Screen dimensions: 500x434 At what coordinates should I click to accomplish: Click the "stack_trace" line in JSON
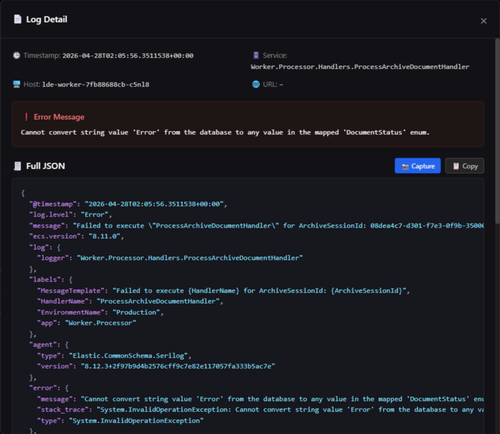pyautogui.click(x=260, y=410)
